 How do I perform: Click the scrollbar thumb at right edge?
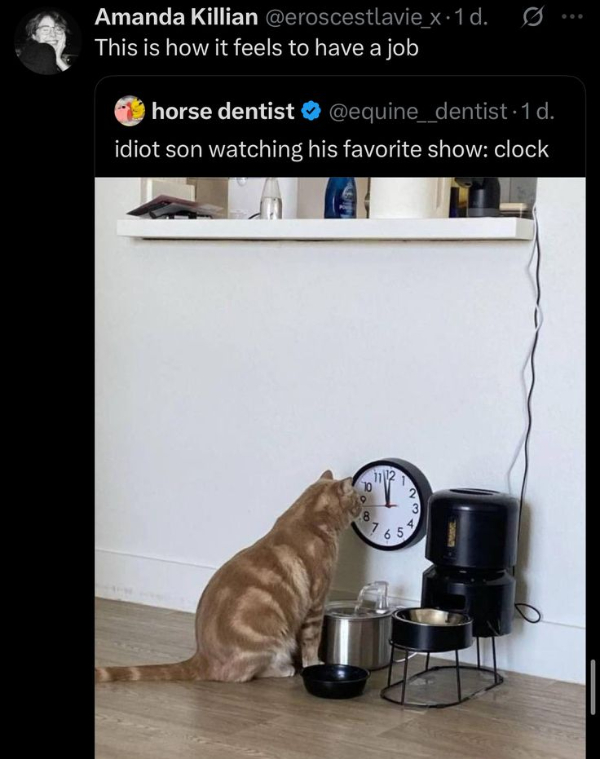point(593,686)
